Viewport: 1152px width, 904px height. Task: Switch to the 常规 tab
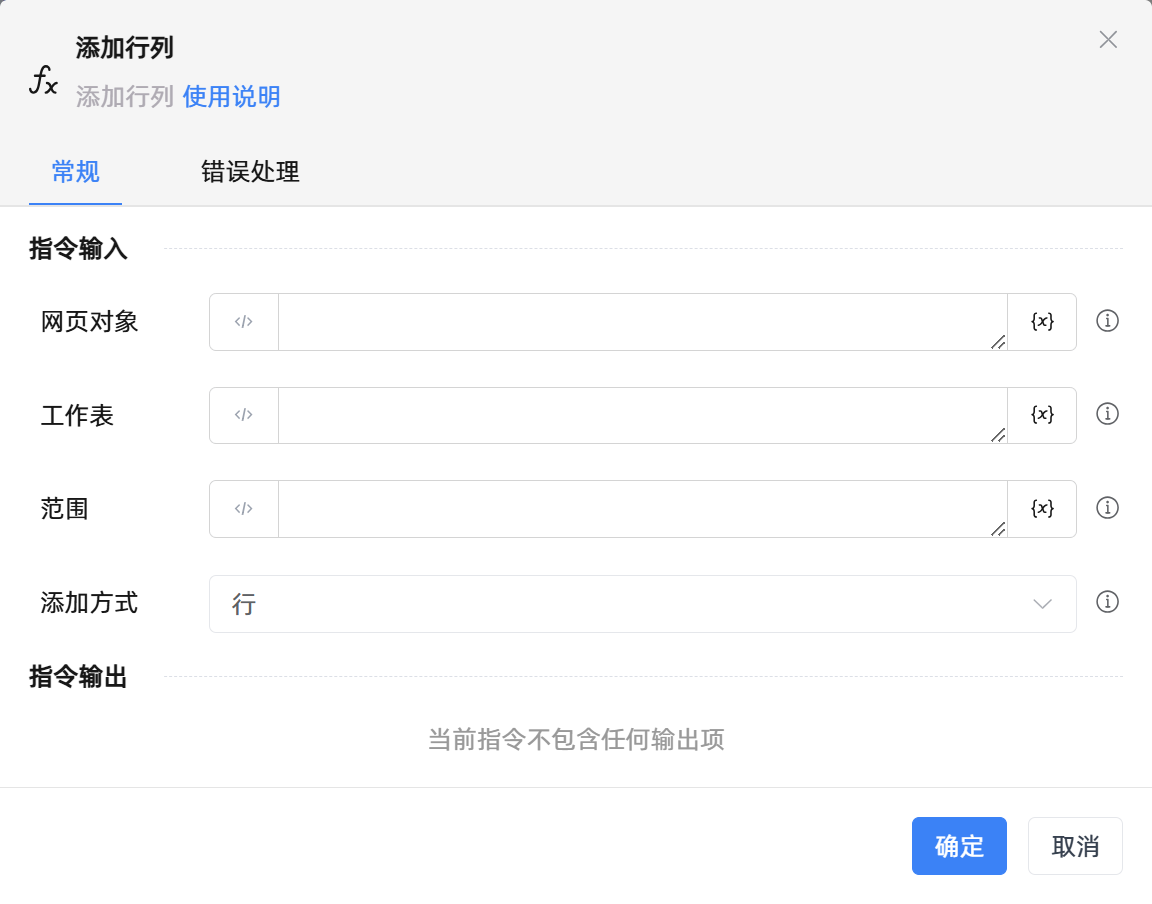coord(75,172)
